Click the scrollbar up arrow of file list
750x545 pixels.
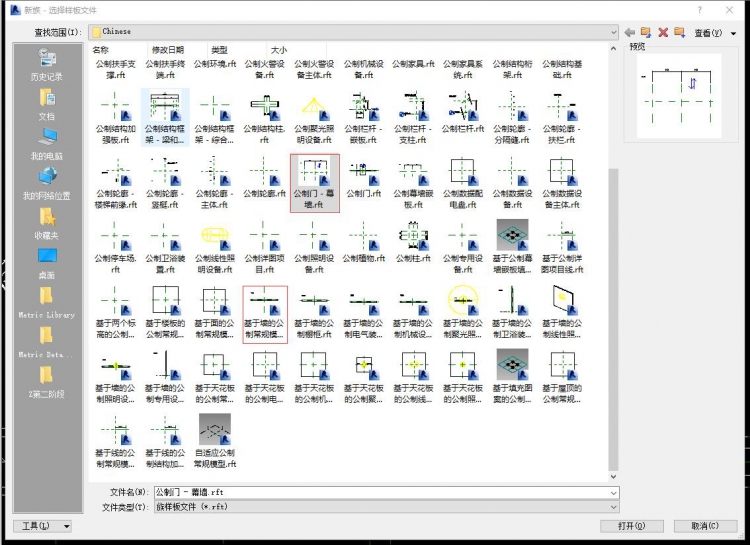(613, 48)
